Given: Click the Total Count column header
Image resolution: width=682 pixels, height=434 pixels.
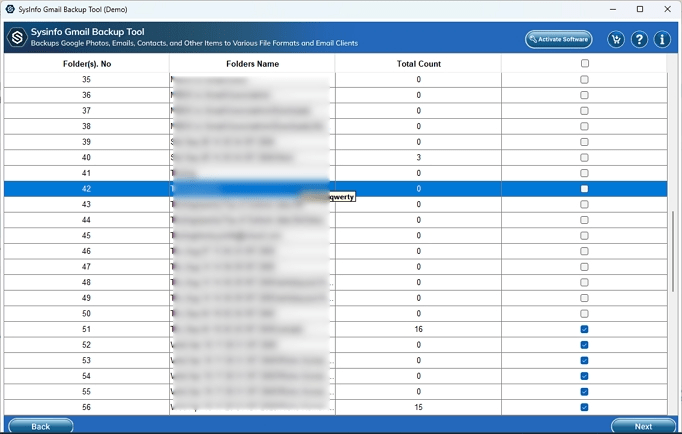Looking at the screenshot, I should pyautogui.click(x=418, y=64).
